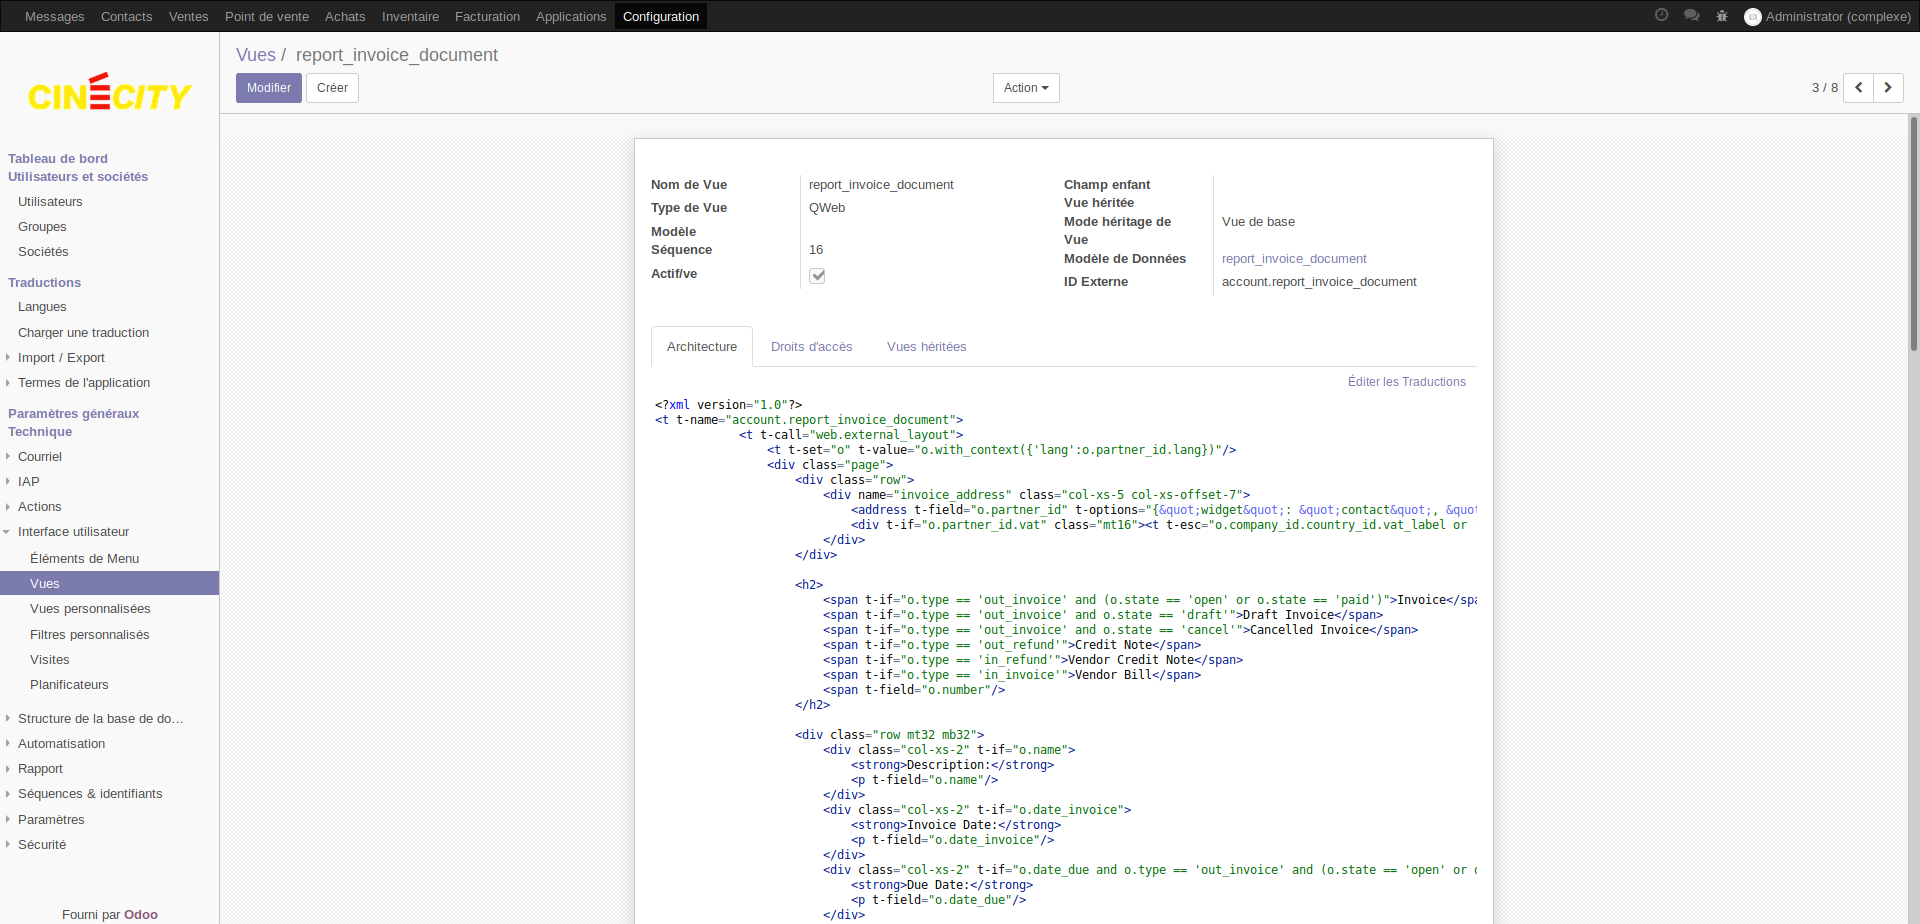
Task: Toggle the Actif/ve checkbox
Action: 817,276
